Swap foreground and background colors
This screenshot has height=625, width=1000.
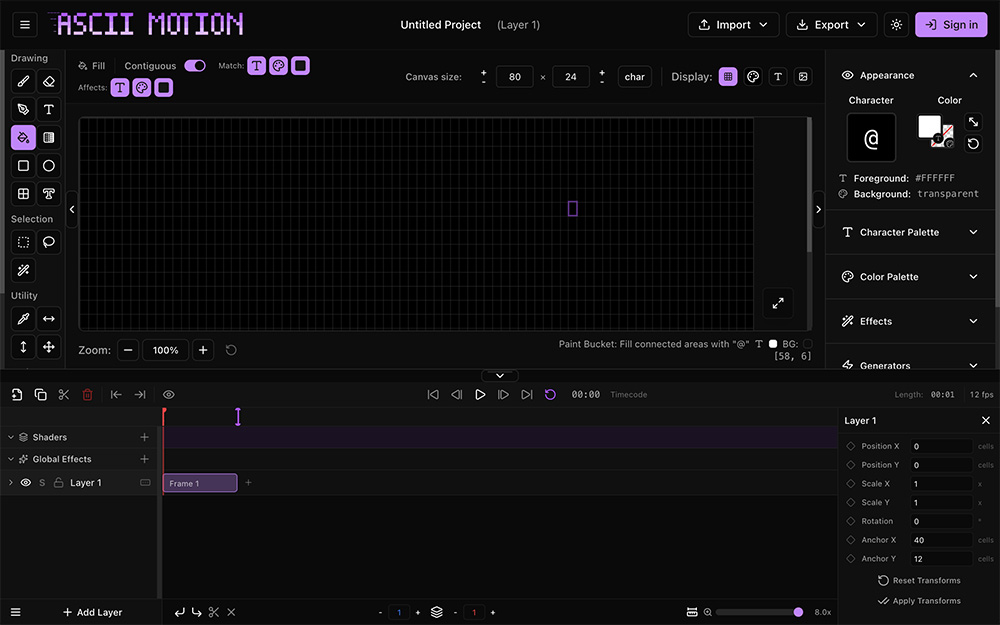coord(973,122)
